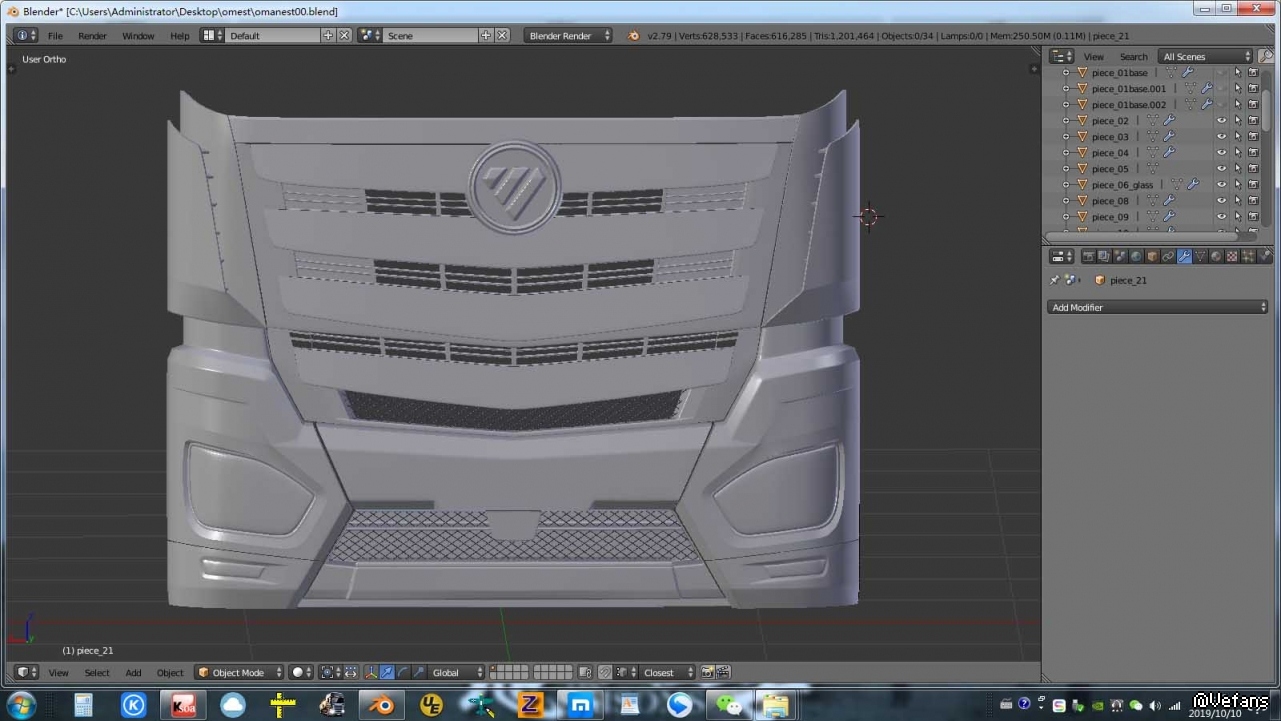Select the translate manipulator arrow icon
1281x721 pixels.
(x=387, y=673)
